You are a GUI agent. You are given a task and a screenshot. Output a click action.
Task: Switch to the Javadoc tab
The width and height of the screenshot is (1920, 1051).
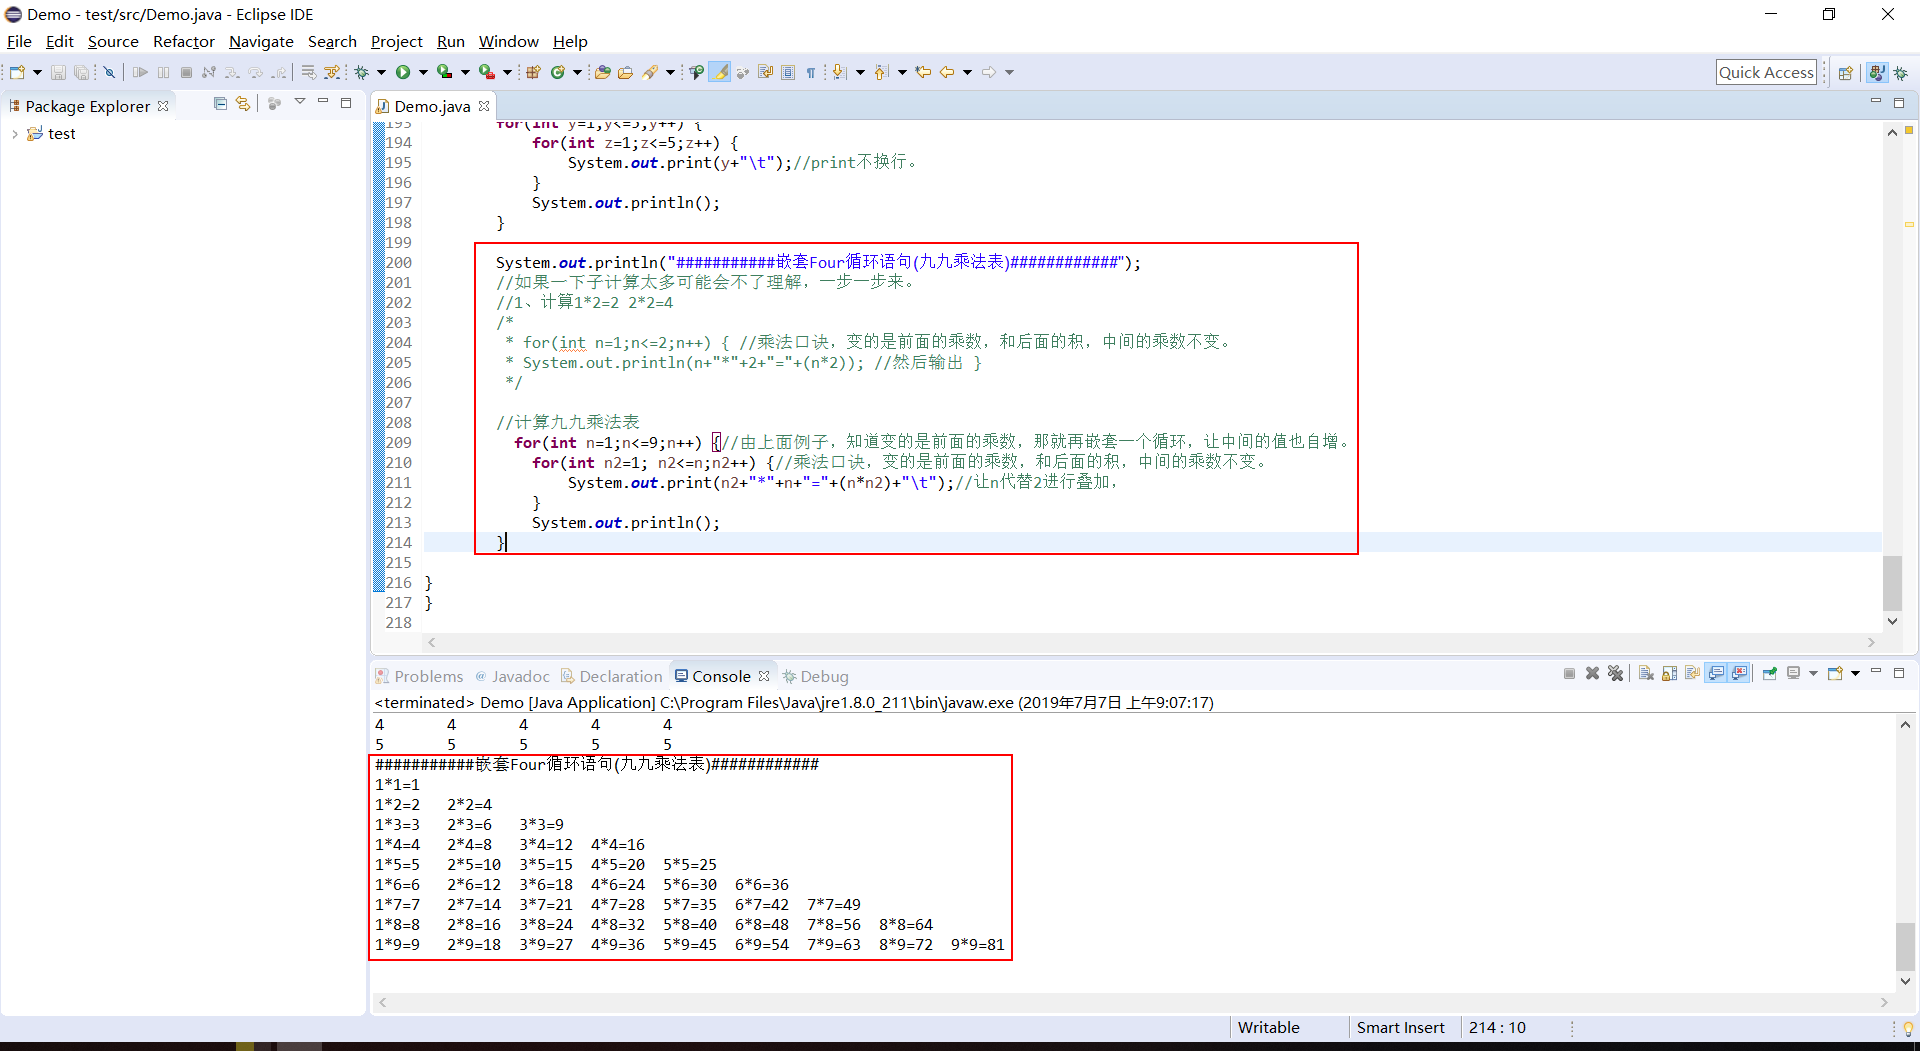[x=512, y=676]
